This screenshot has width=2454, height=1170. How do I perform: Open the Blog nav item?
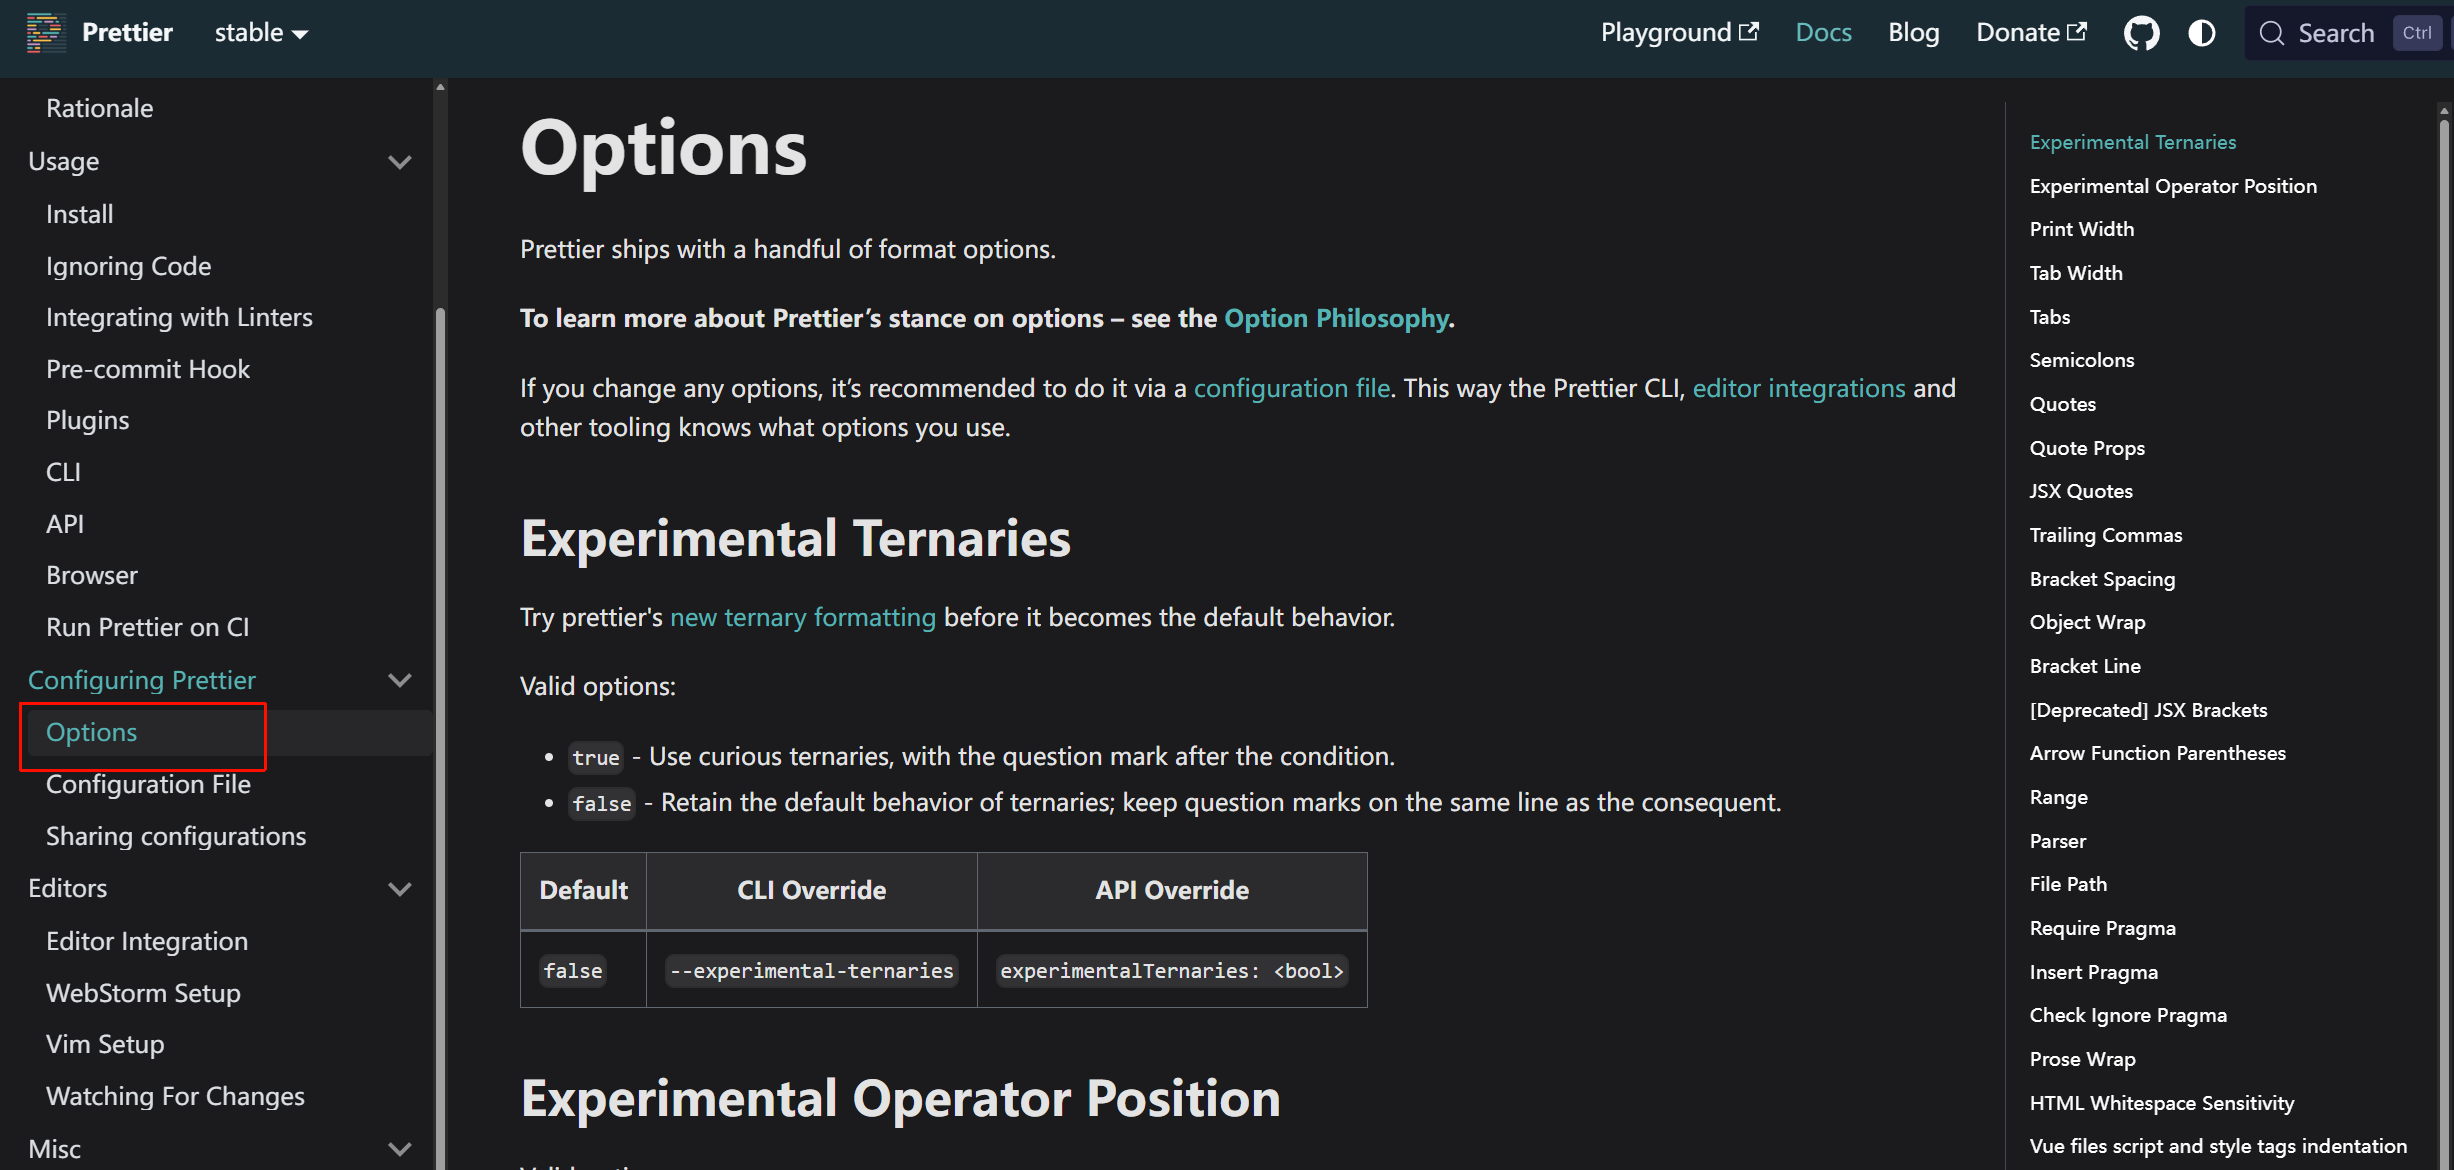(1913, 33)
